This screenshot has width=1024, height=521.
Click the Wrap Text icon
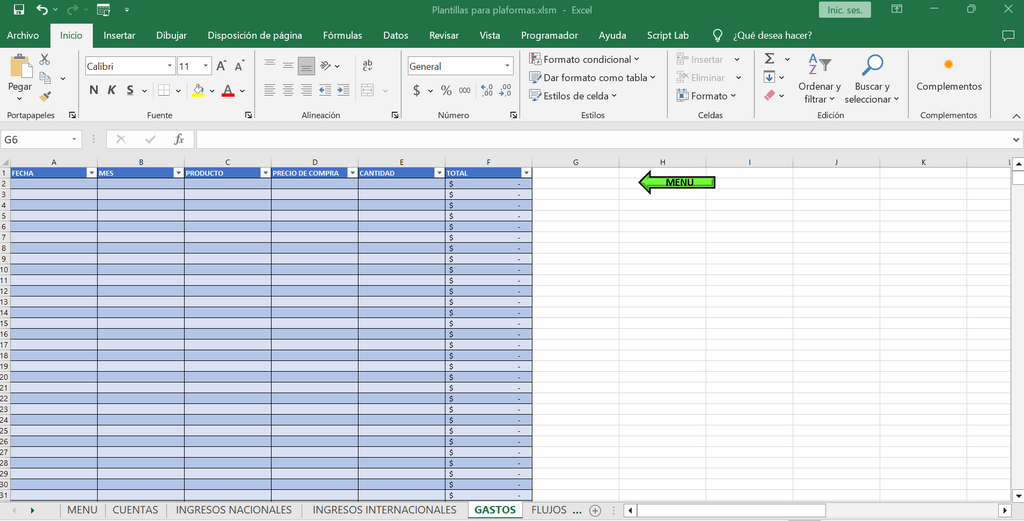(367, 66)
